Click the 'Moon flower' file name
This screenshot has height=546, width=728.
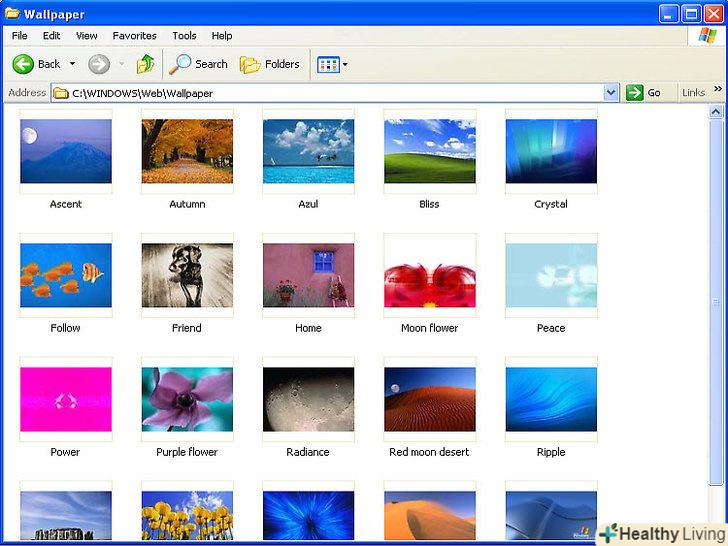coord(429,328)
